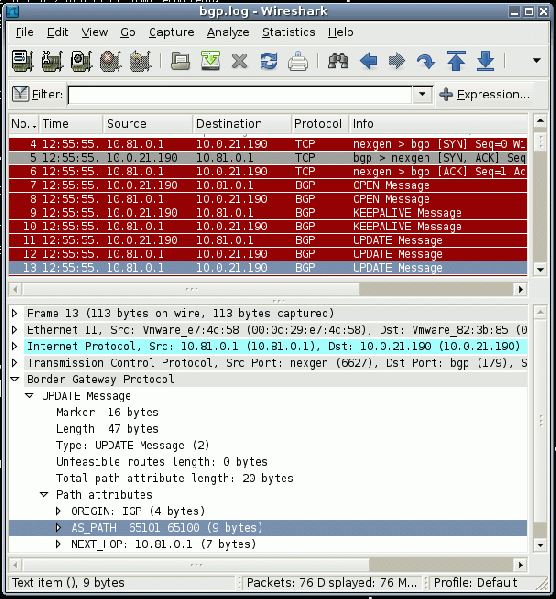Open the capture interfaces list icon
Image resolution: width=556 pixels, height=599 pixels.
[x=22, y=61]
